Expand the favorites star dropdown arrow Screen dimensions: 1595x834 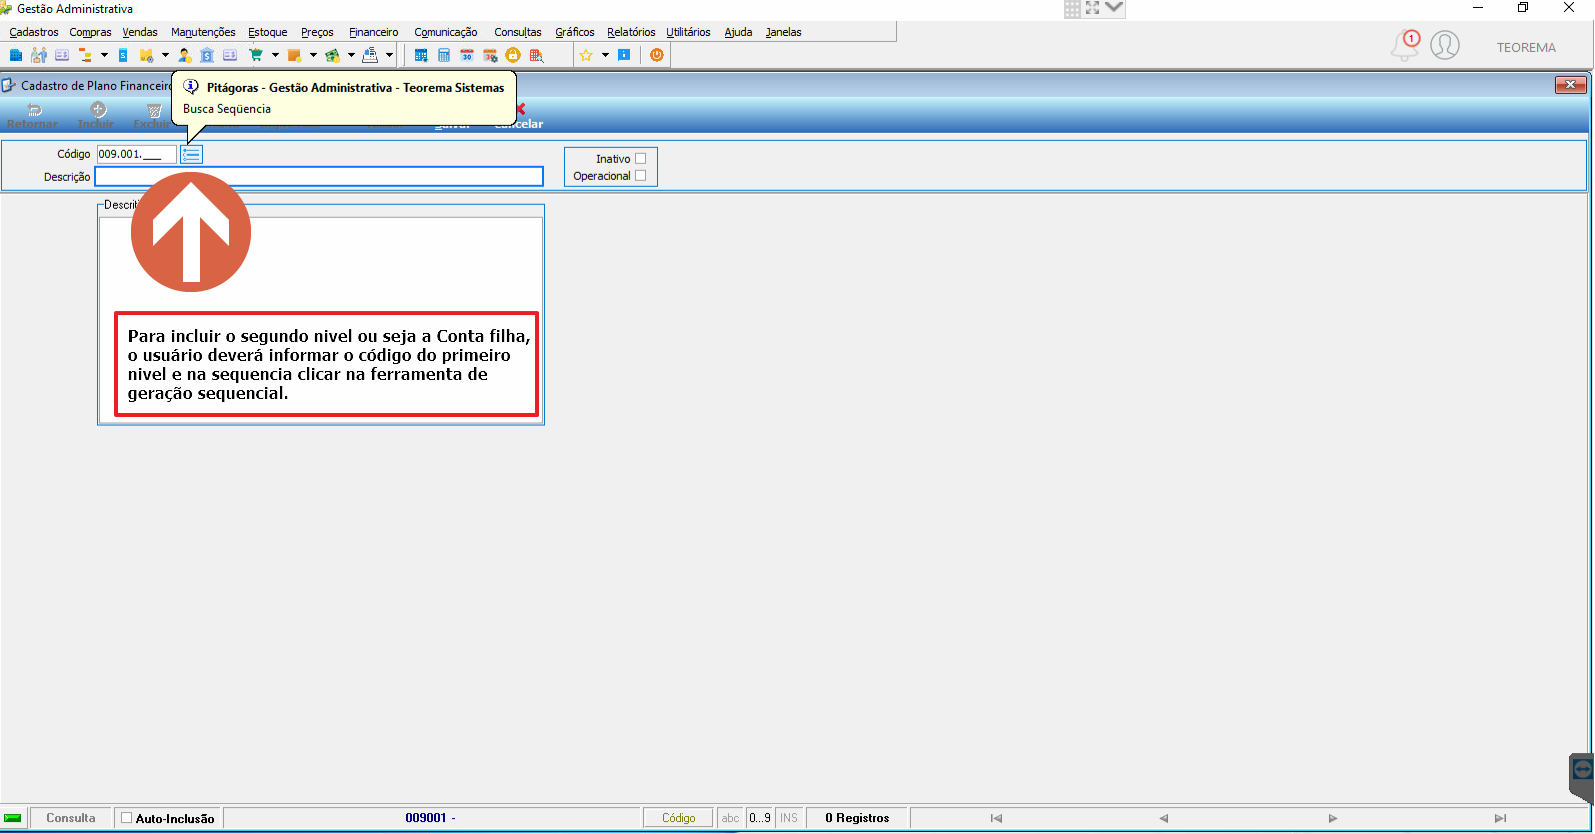[x=605, y=55]
